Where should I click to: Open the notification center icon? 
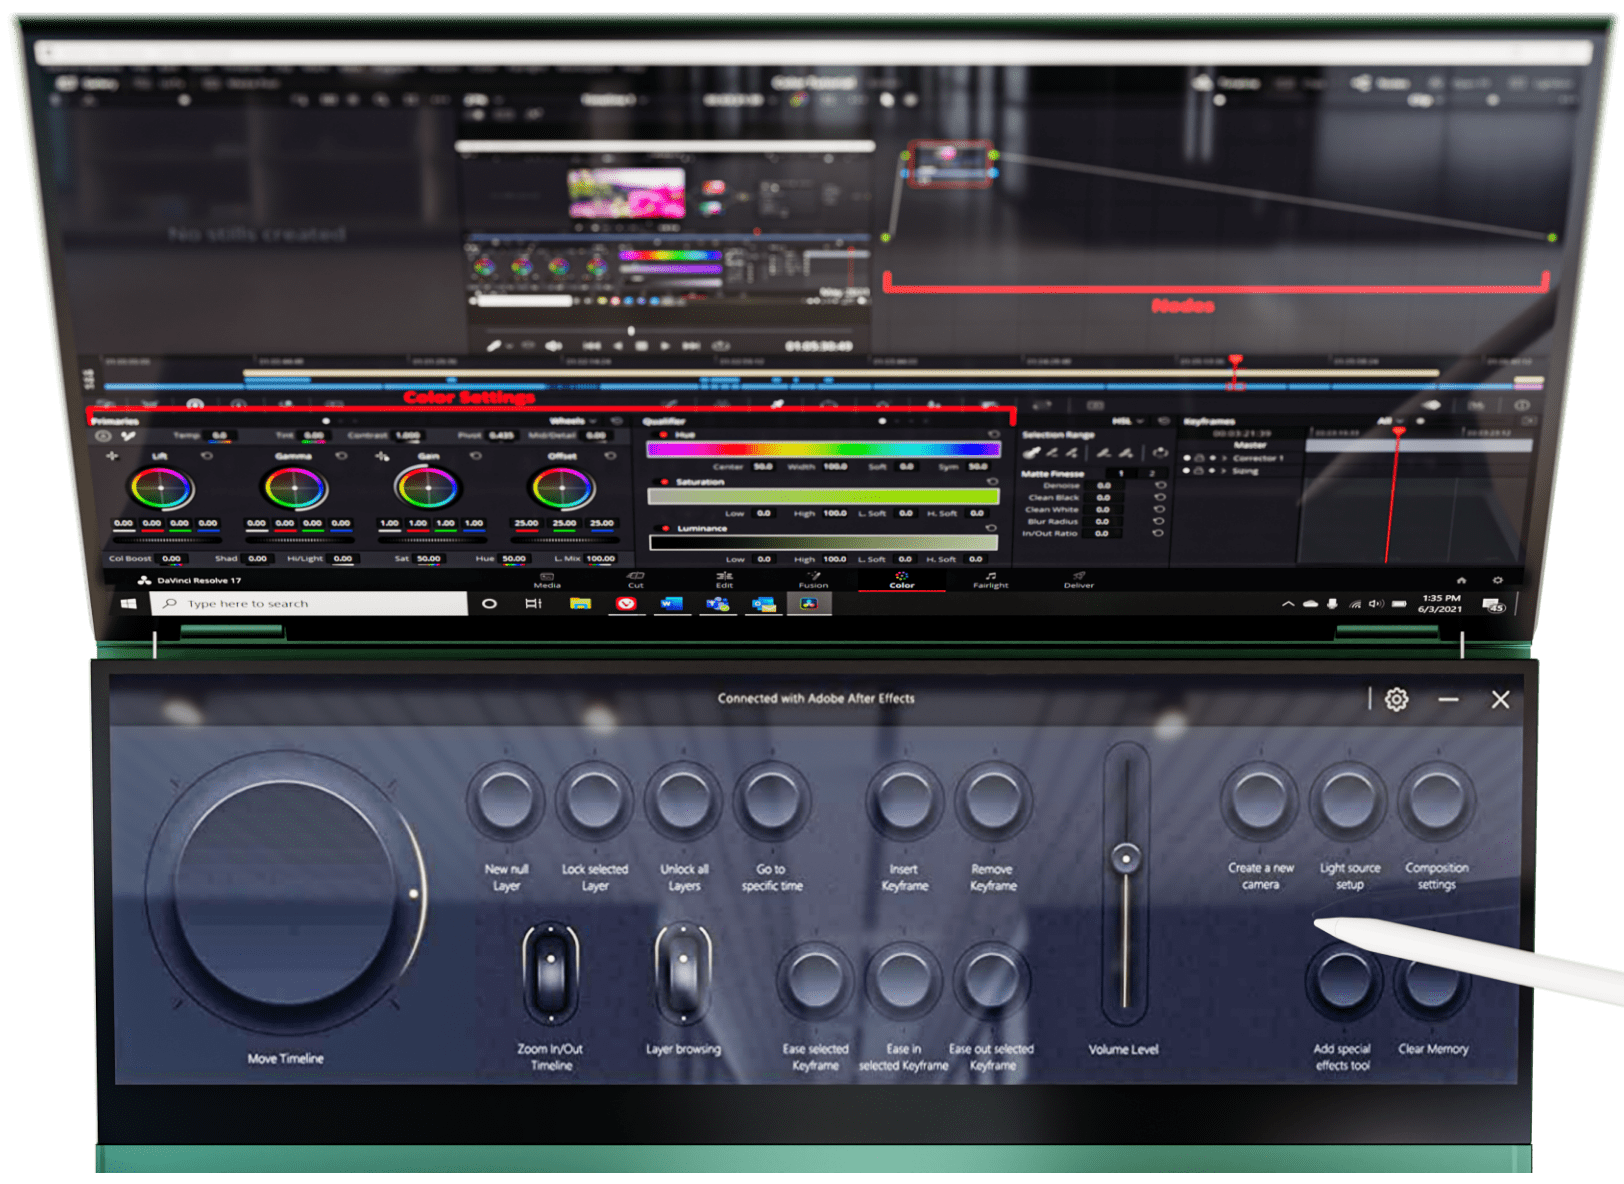coord(1494,606)
